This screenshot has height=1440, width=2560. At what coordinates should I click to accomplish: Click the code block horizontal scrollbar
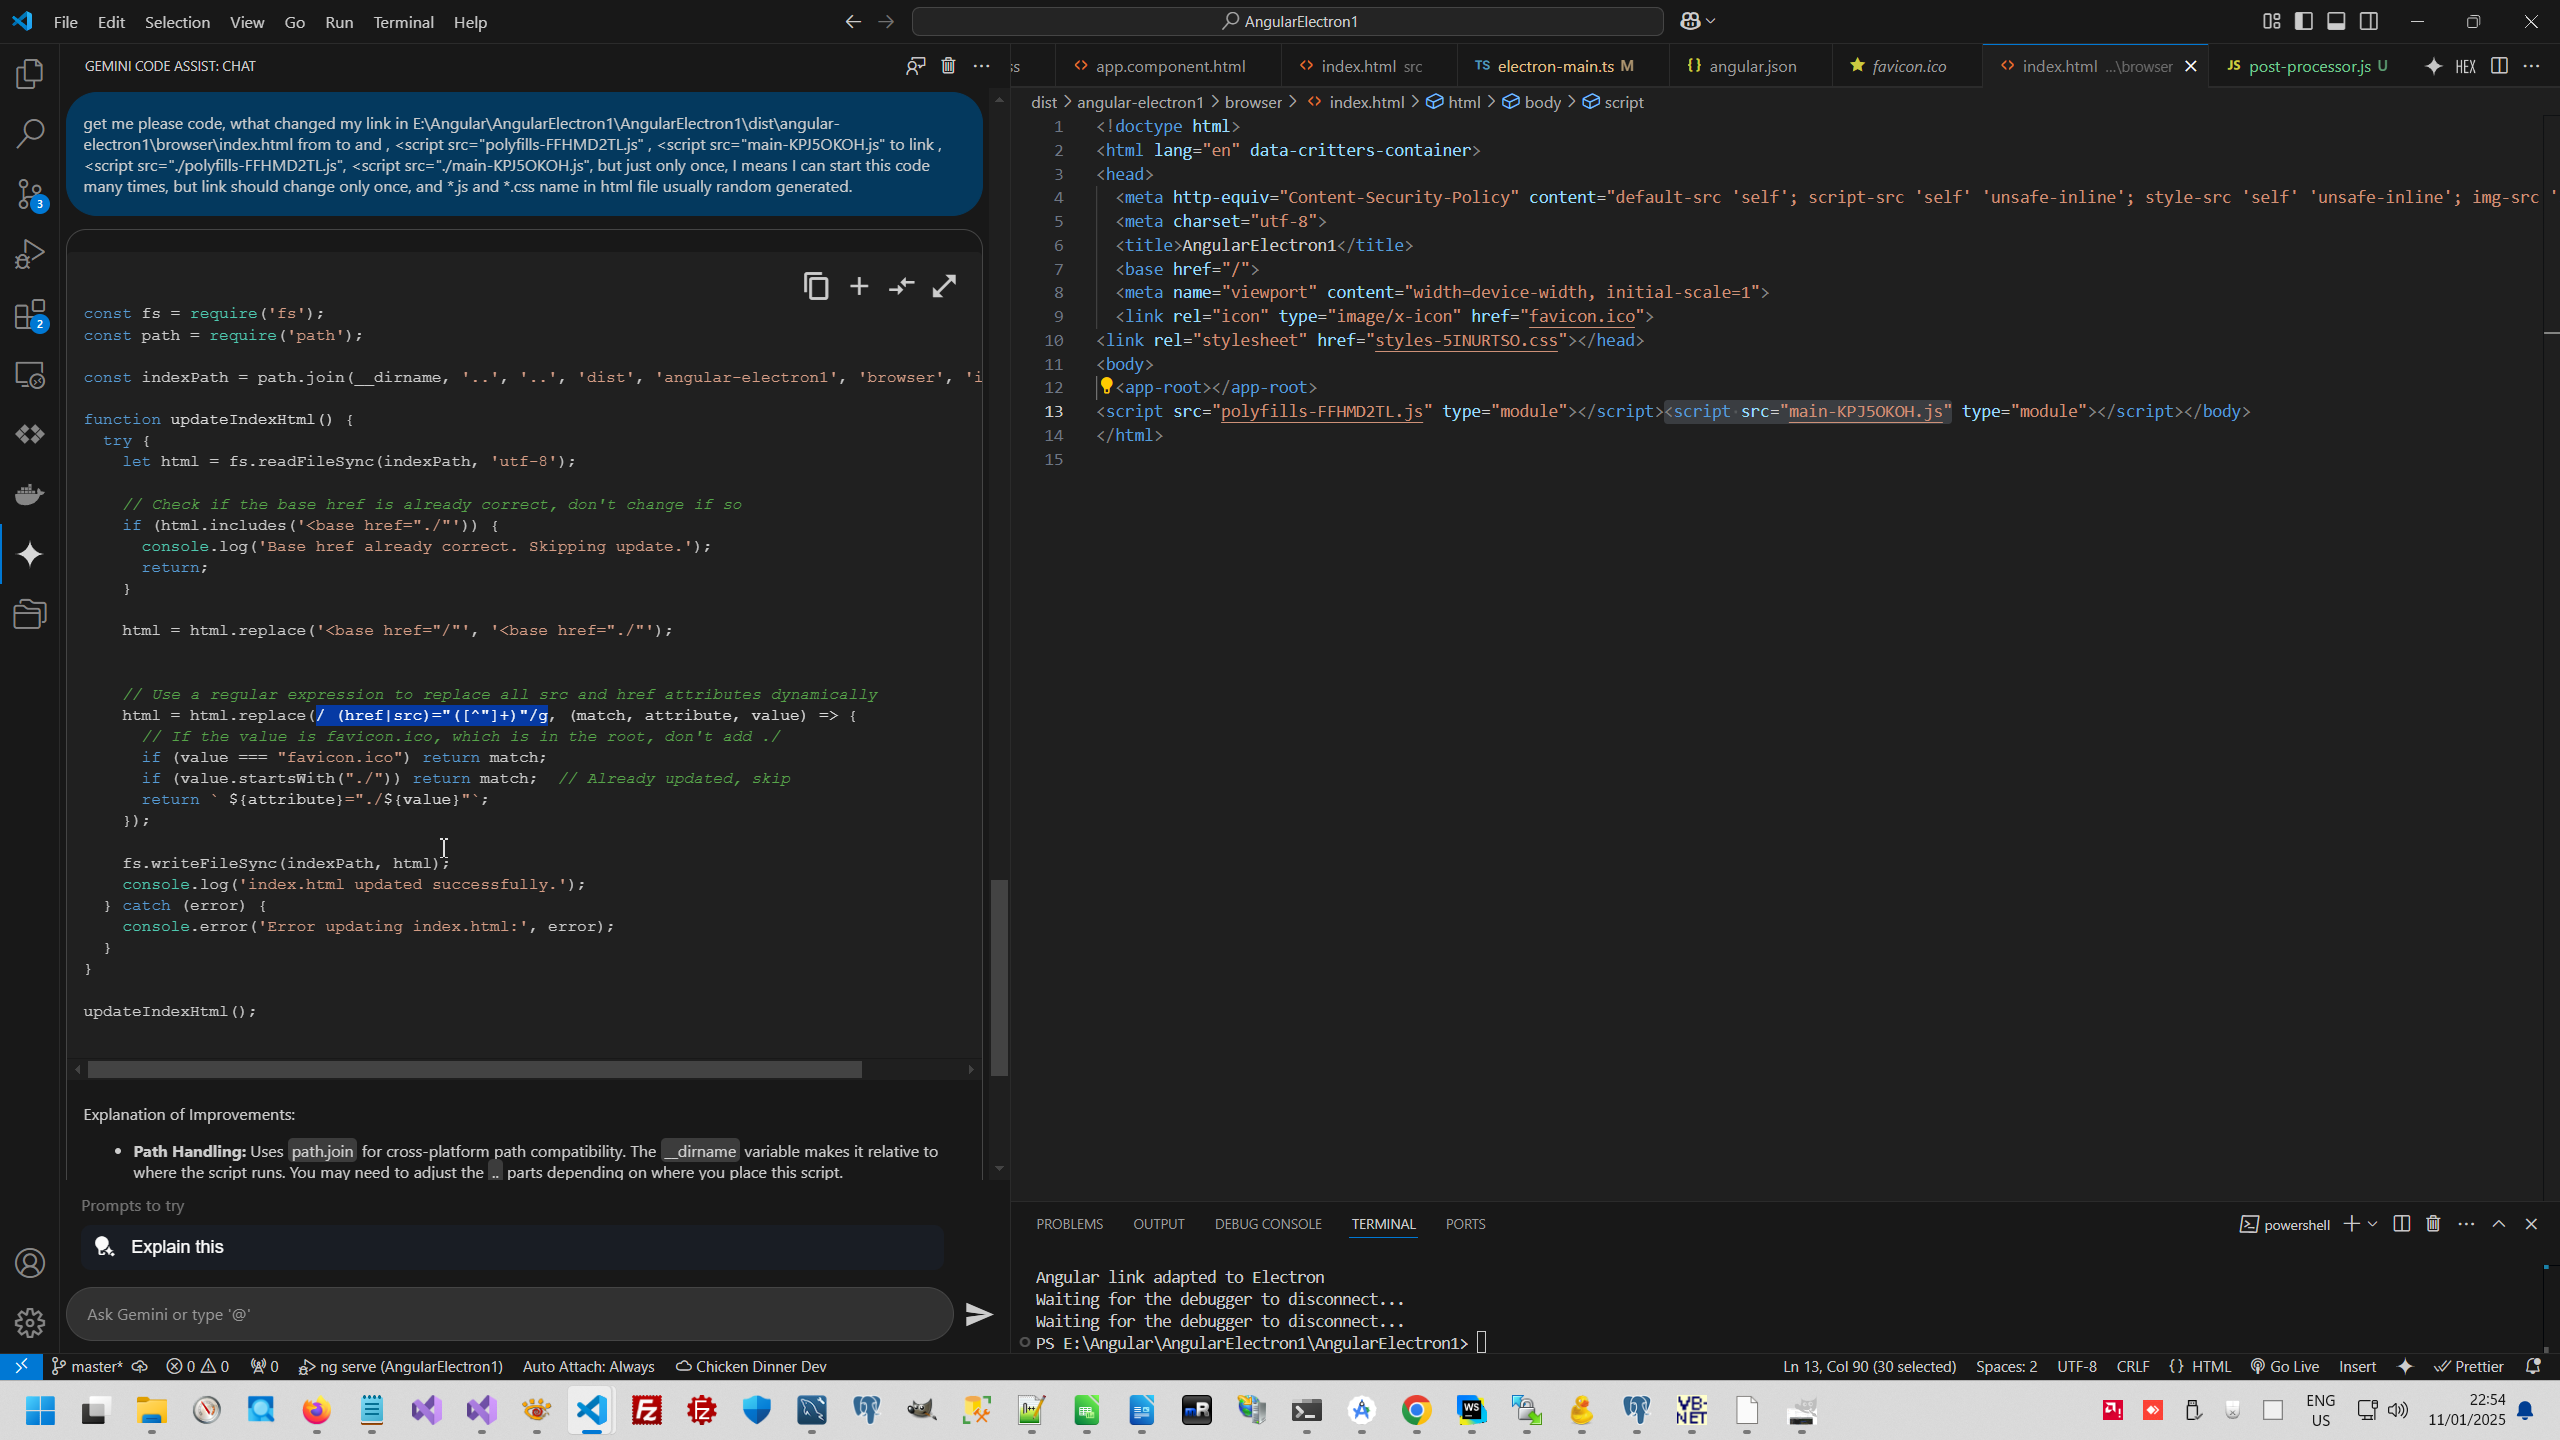pyautogui.click(x=474, y=1069)
